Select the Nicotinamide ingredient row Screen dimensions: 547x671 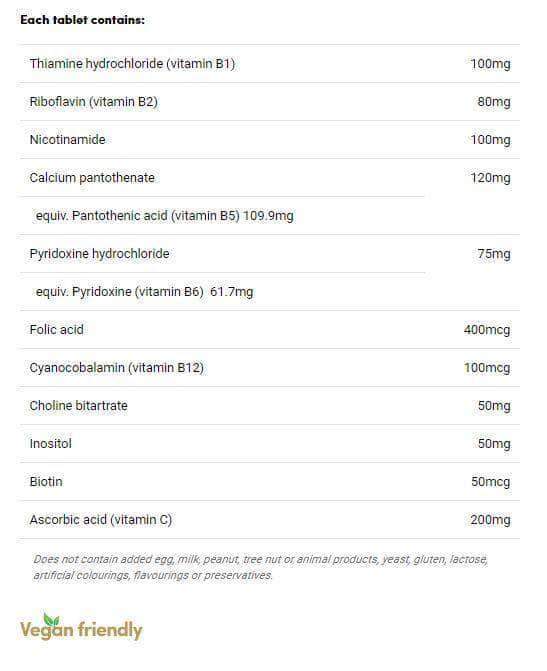(270, 140)
